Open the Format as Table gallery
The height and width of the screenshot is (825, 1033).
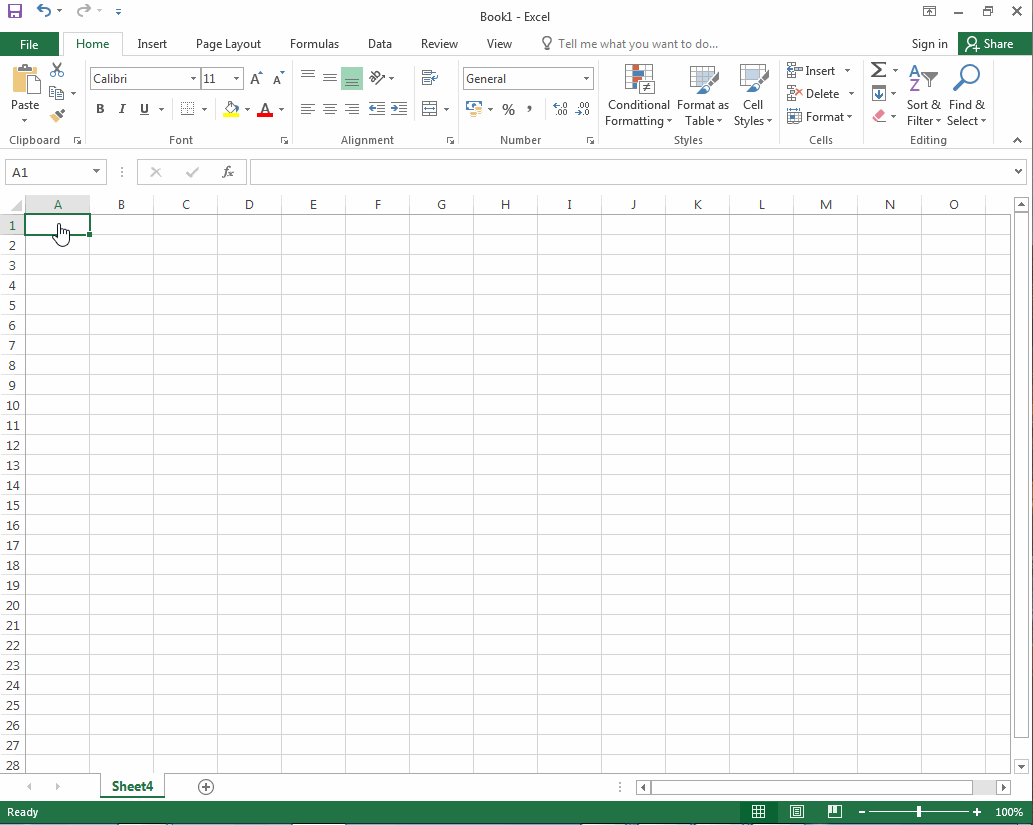[x=702, y=96]
